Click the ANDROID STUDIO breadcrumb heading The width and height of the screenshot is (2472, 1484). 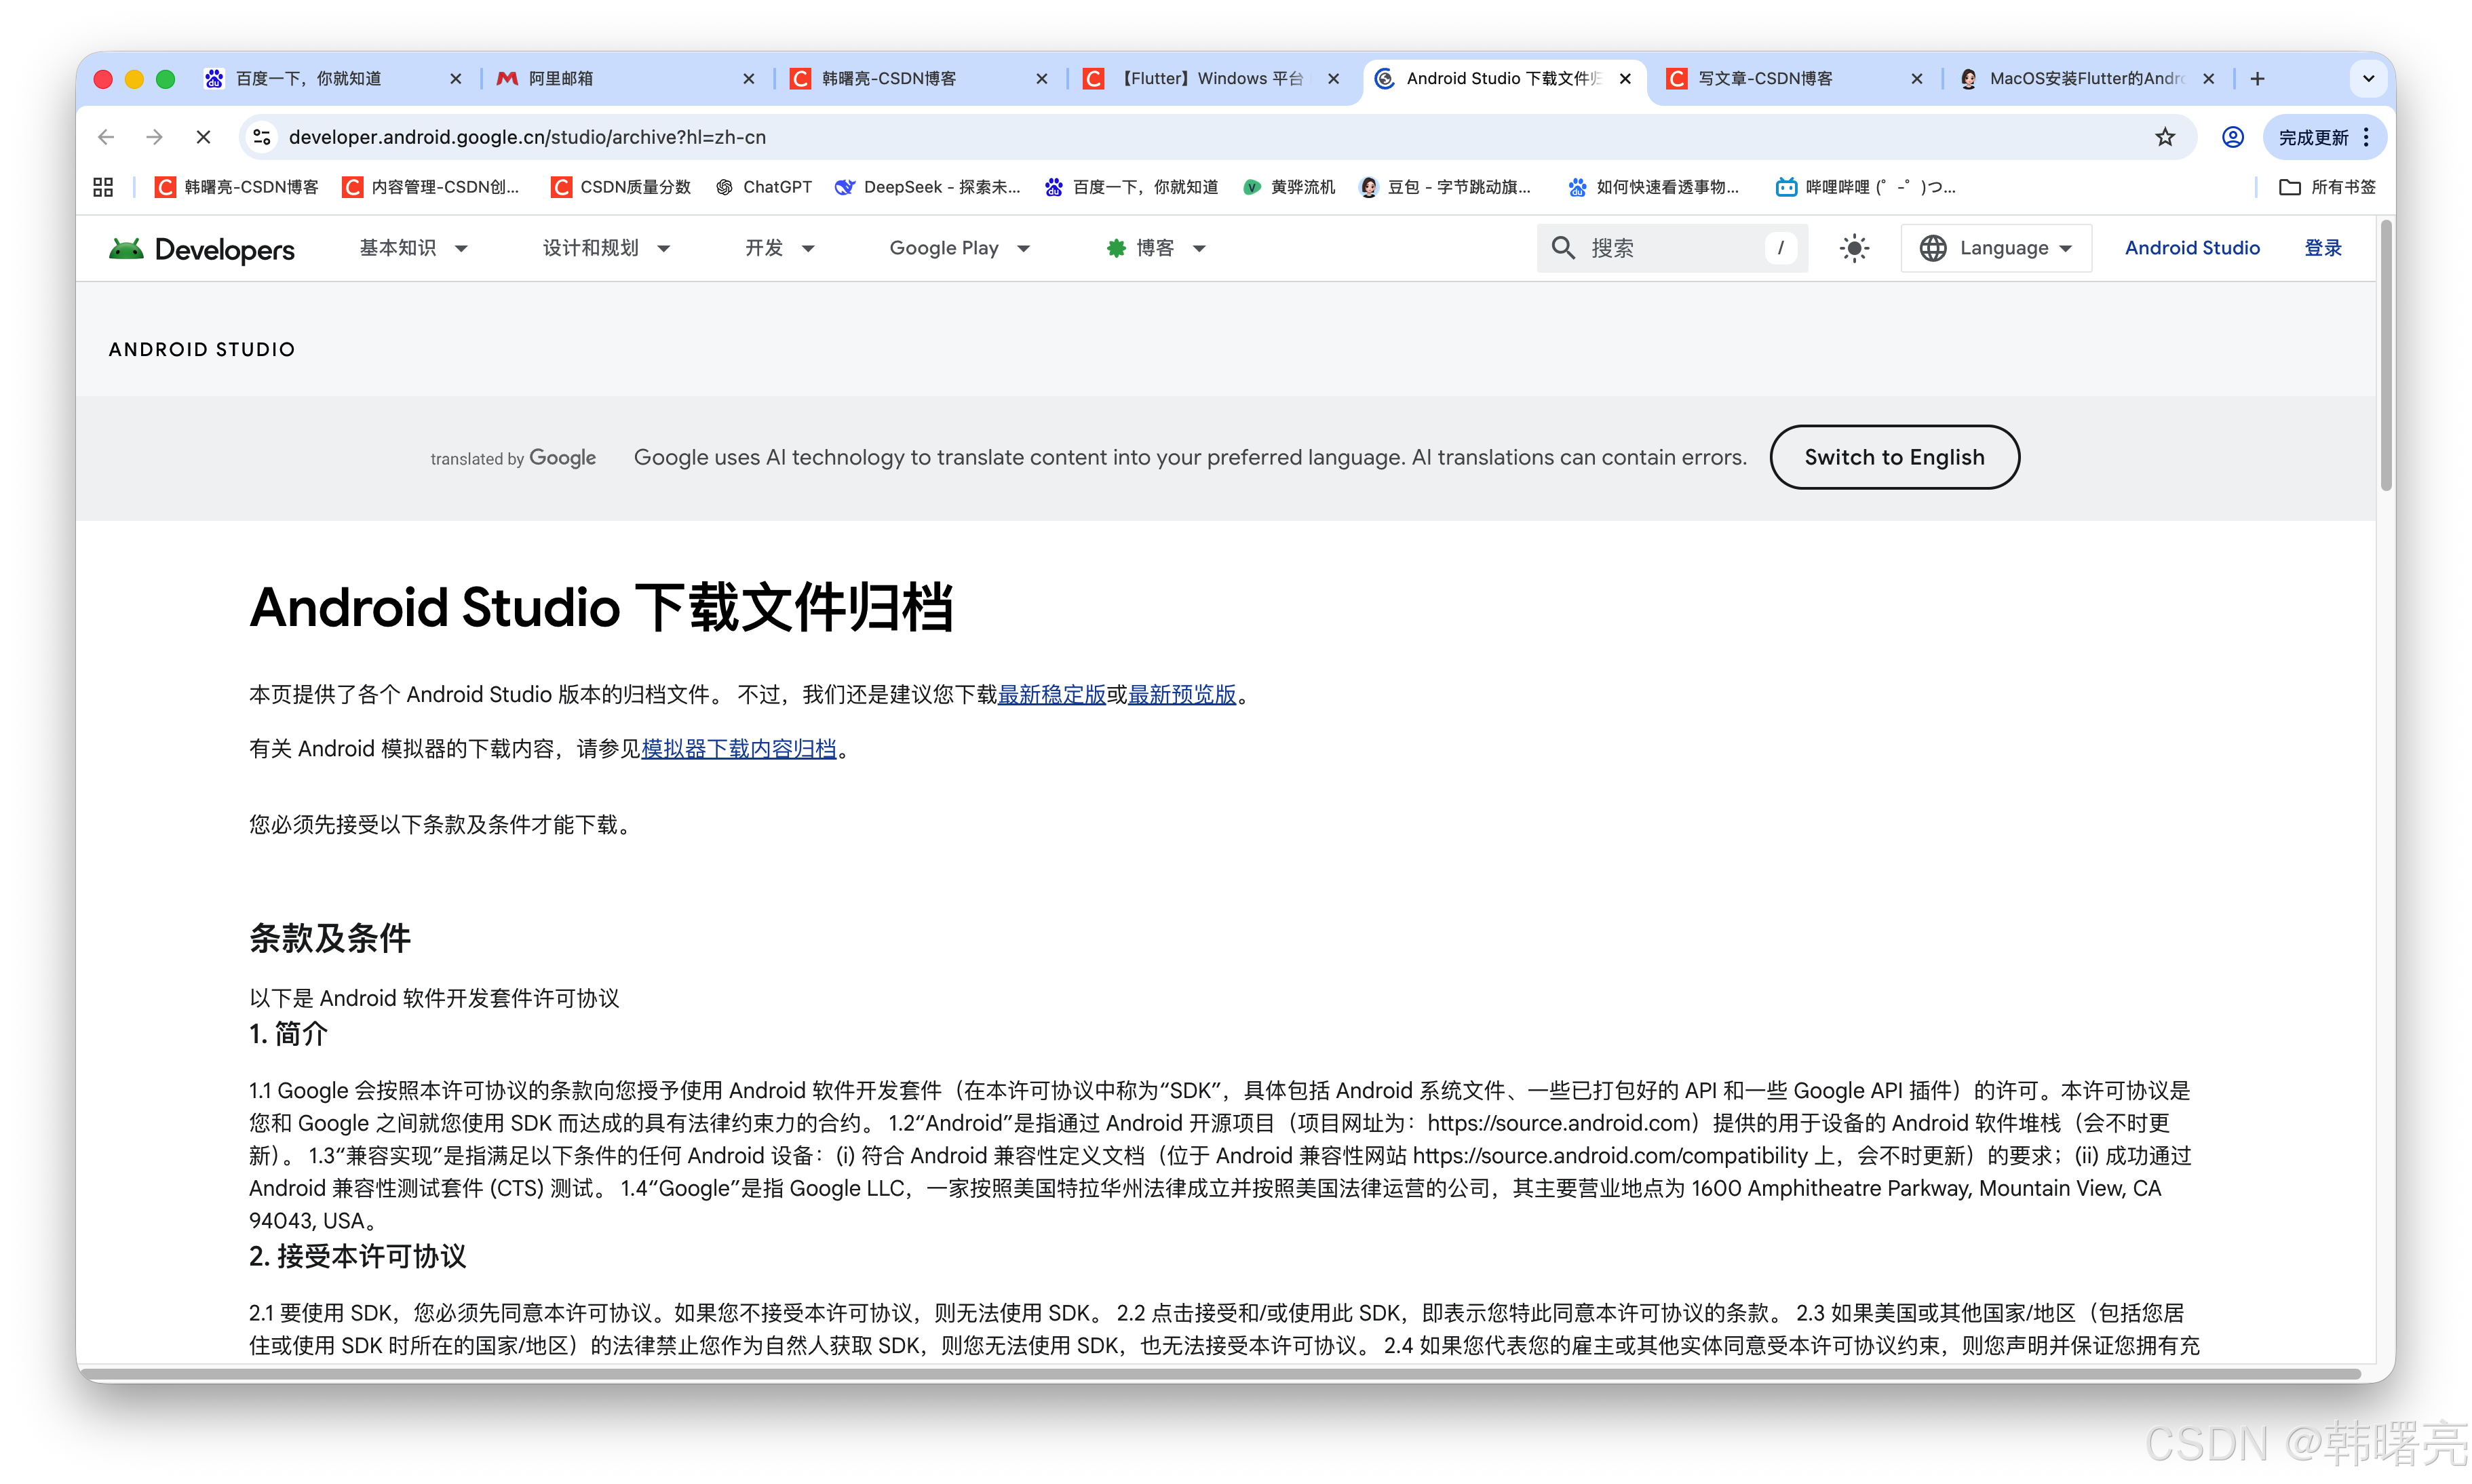click(x=202, y=349)
